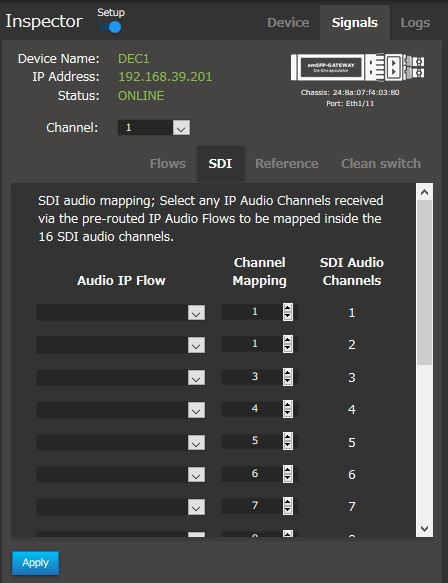Open Audio IP Flow dropdown for SDI channel 7

click(x=121, y=507)
